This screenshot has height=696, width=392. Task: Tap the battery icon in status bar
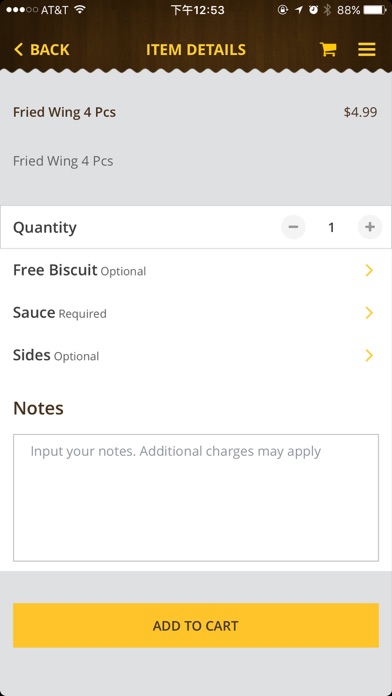[375, 10]
